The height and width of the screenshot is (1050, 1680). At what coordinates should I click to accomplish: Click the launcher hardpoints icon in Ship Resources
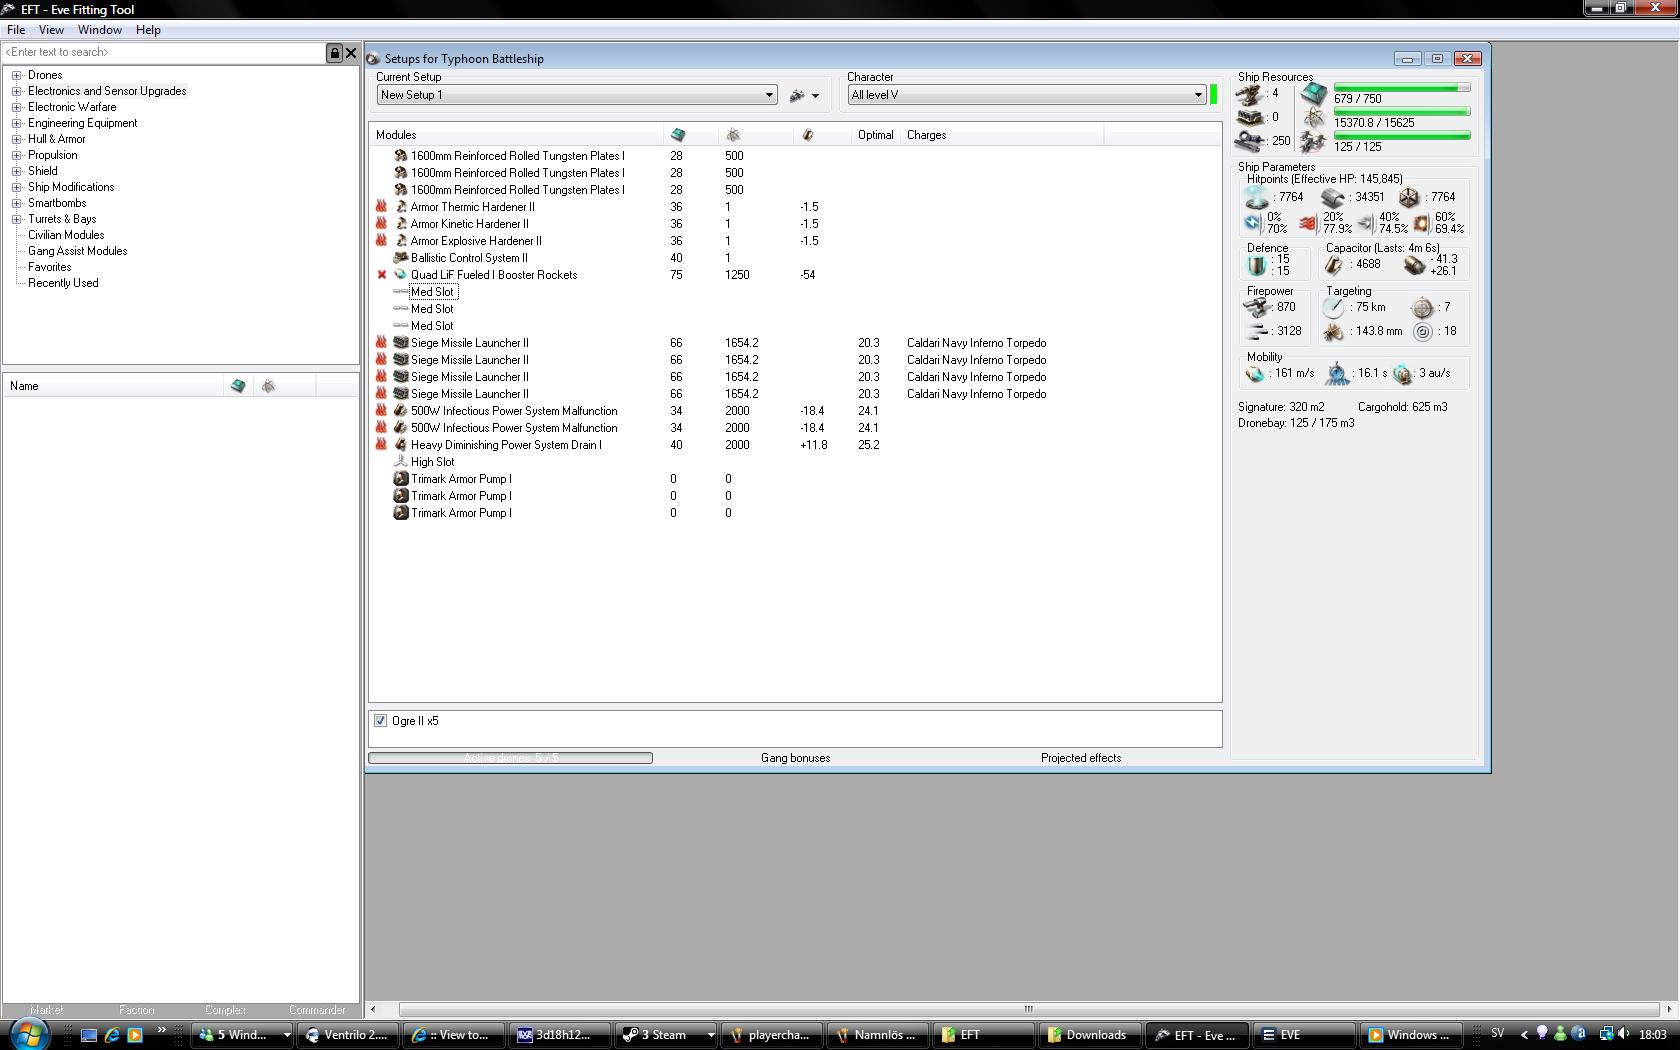point(1250,118)
